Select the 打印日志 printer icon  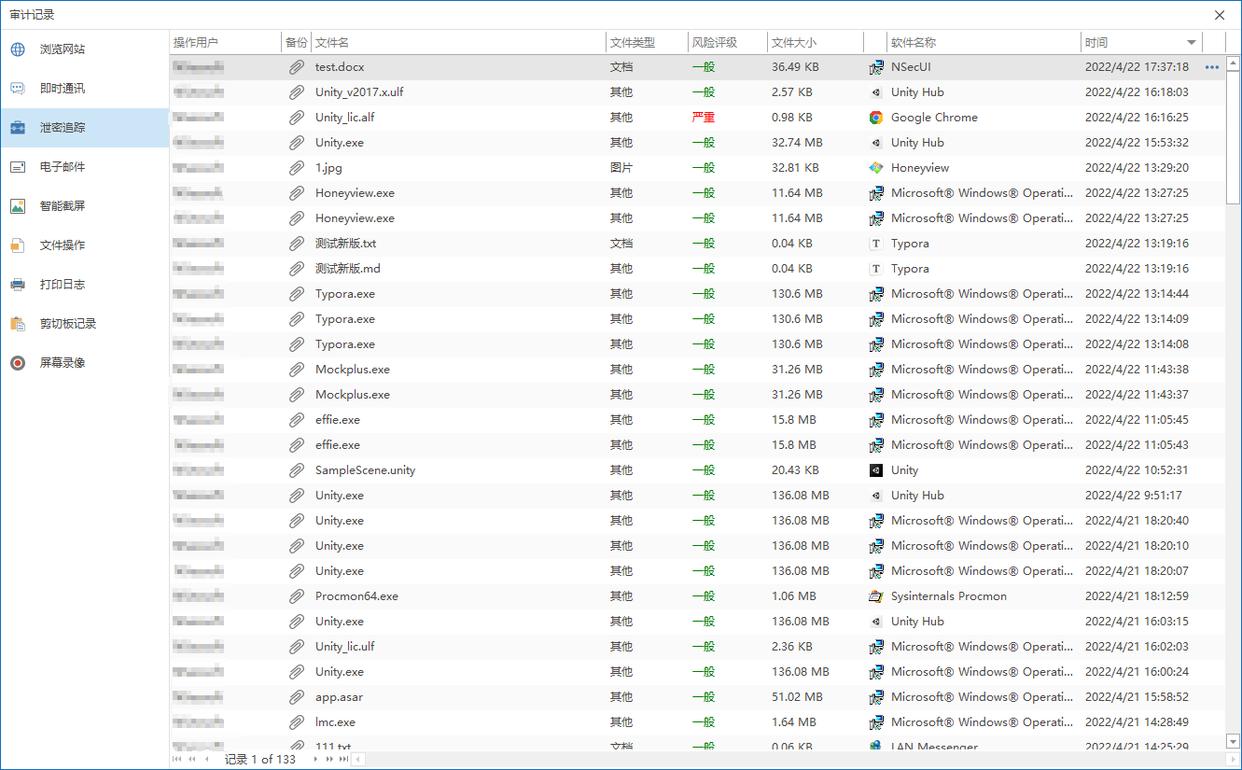pyautogui.click(x=17, y=284)
